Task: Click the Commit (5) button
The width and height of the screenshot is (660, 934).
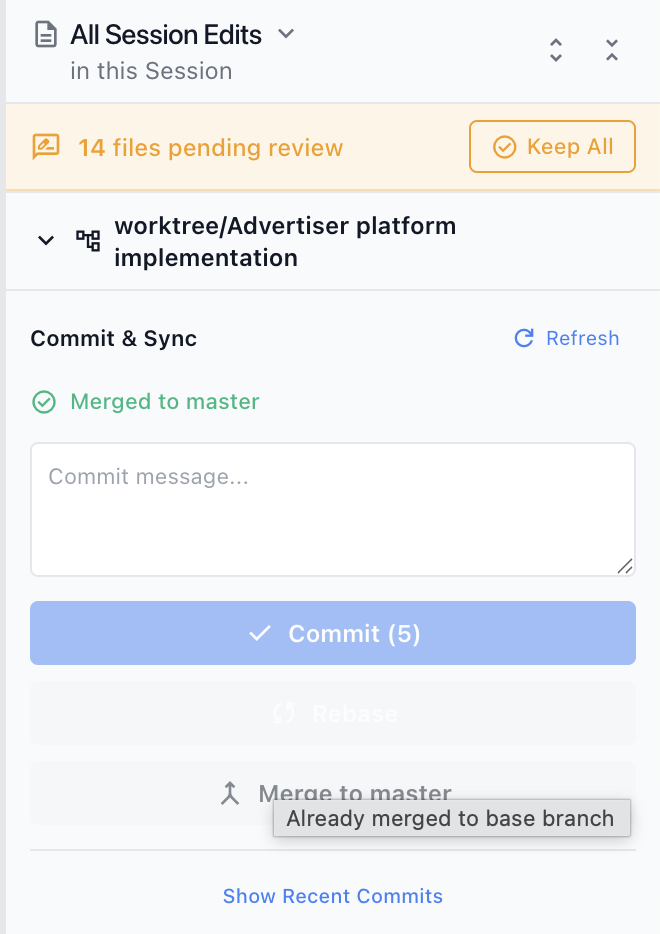Action: (x=333, y=633)
